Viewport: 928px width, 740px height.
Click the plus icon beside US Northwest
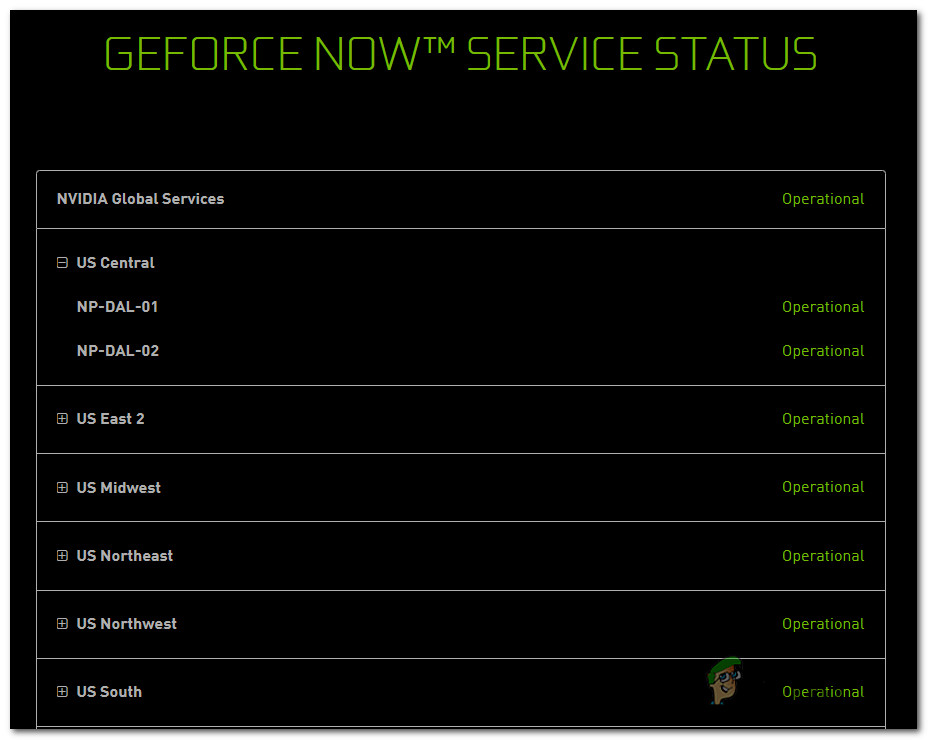[62, 624]
